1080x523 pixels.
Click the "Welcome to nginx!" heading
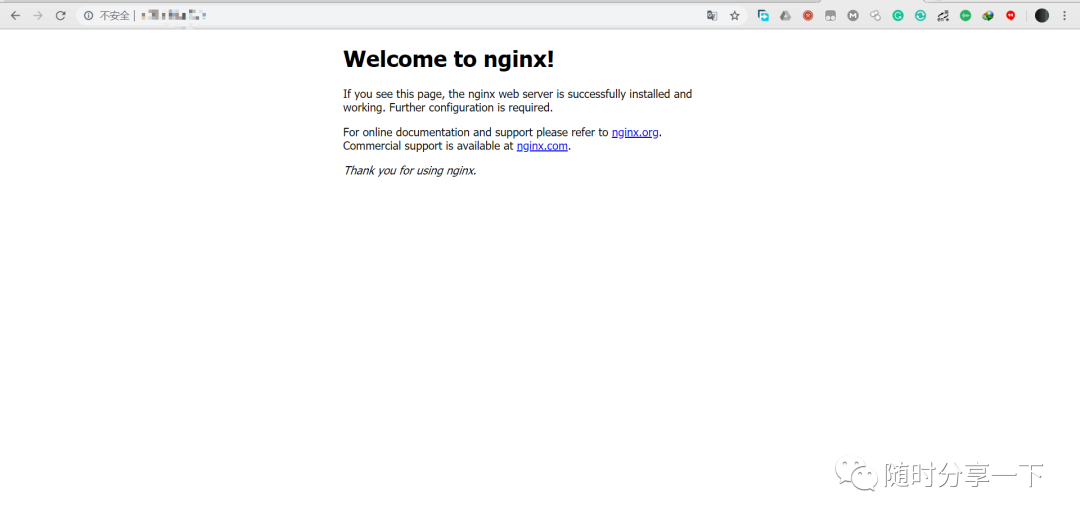point(448,59)
